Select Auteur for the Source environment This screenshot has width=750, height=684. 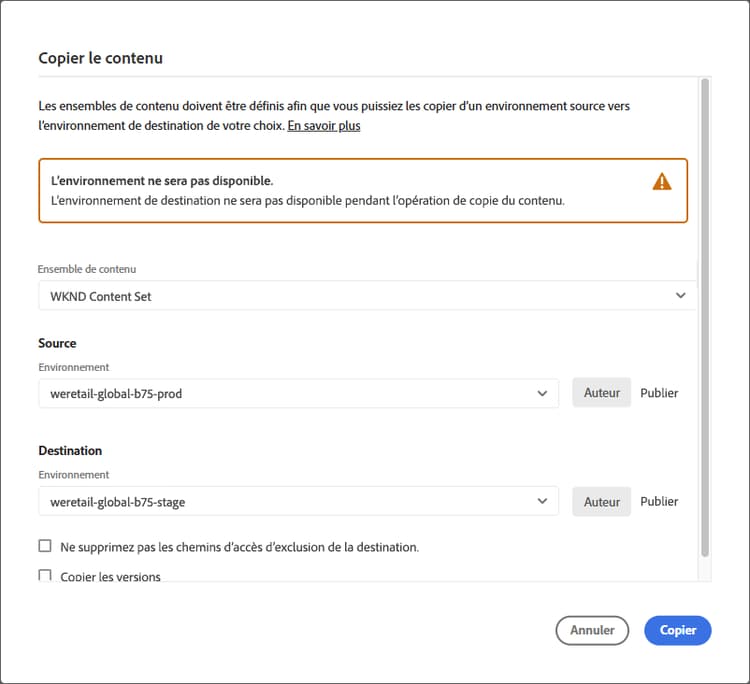602,393
